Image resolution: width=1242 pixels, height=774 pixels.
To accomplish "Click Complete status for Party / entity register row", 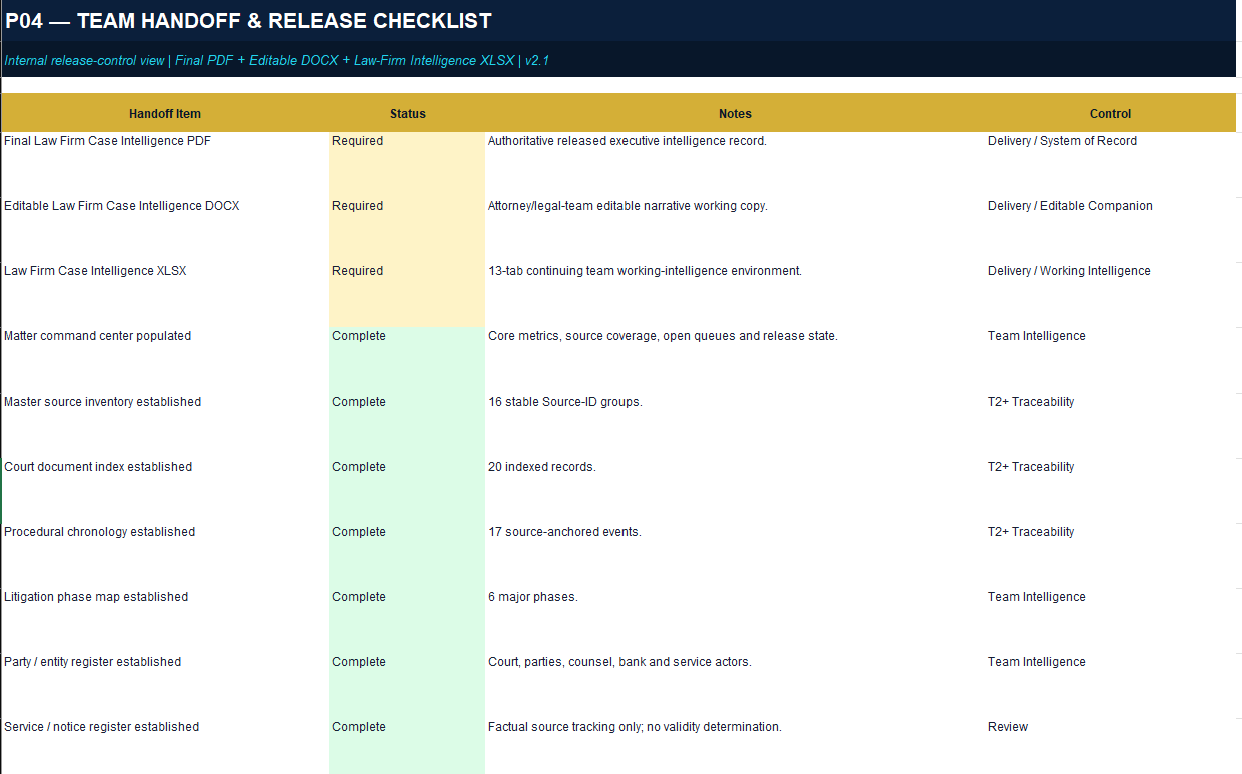I will (407, 686).
